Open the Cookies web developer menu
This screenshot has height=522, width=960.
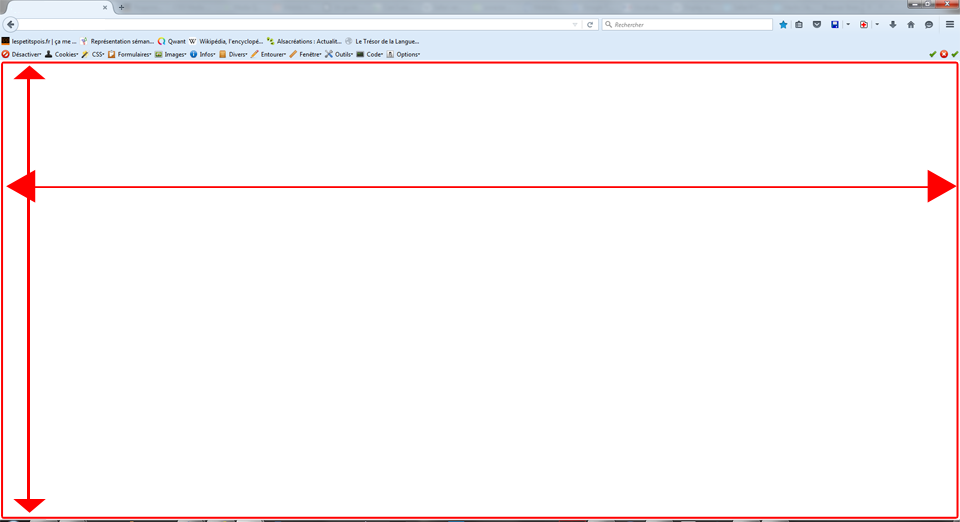click(61, 54)
